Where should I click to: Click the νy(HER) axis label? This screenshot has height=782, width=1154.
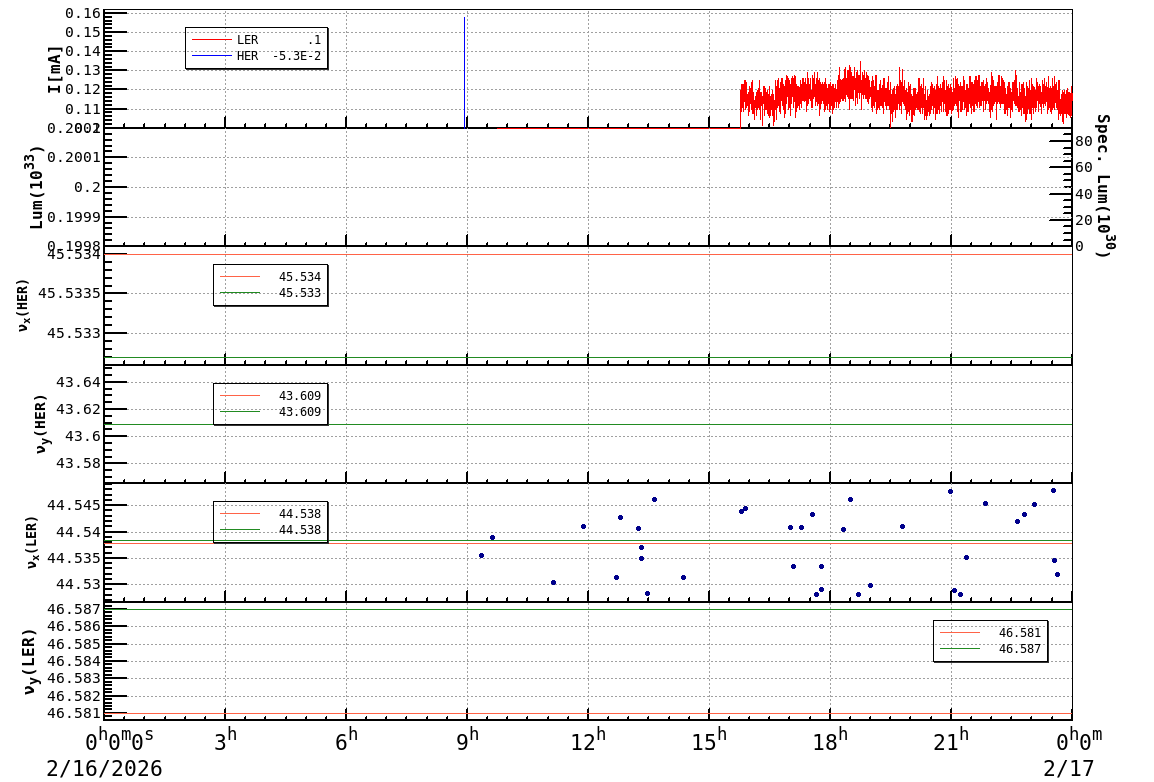point(40,423)
